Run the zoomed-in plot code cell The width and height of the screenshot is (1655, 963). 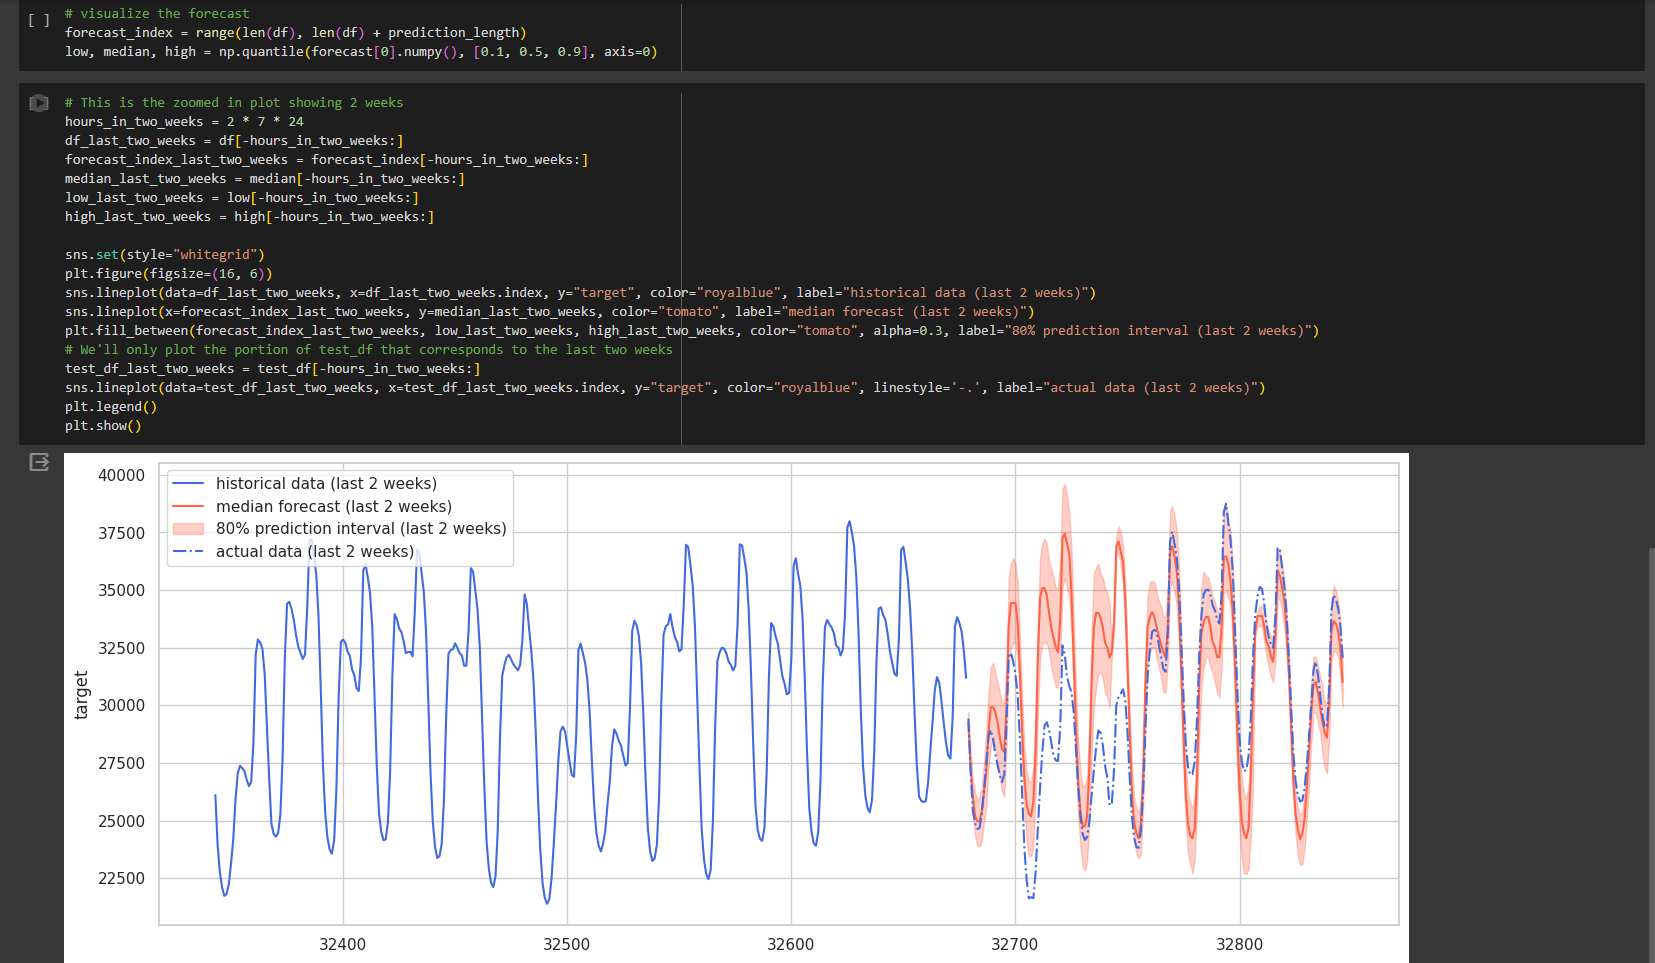coord(39,102)
